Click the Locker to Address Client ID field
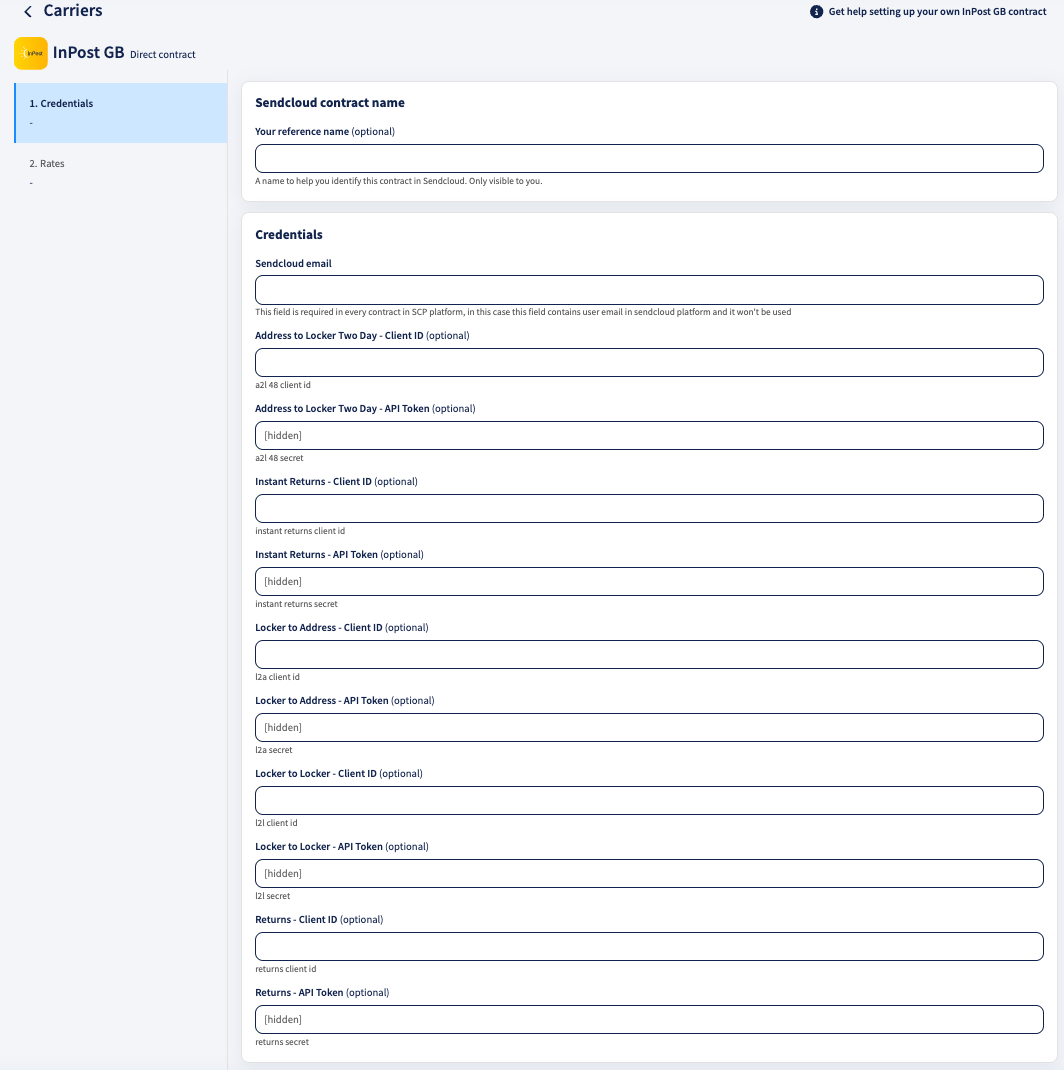 (649, 654)
